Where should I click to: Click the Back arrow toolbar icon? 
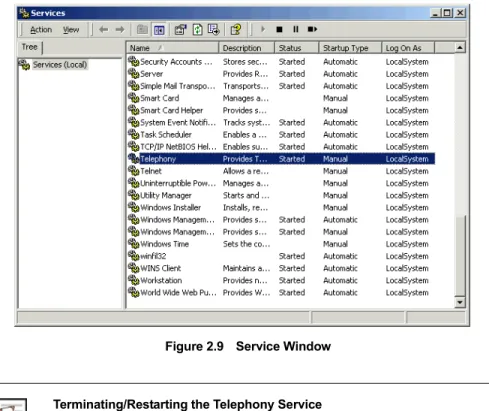pos(104,30)
